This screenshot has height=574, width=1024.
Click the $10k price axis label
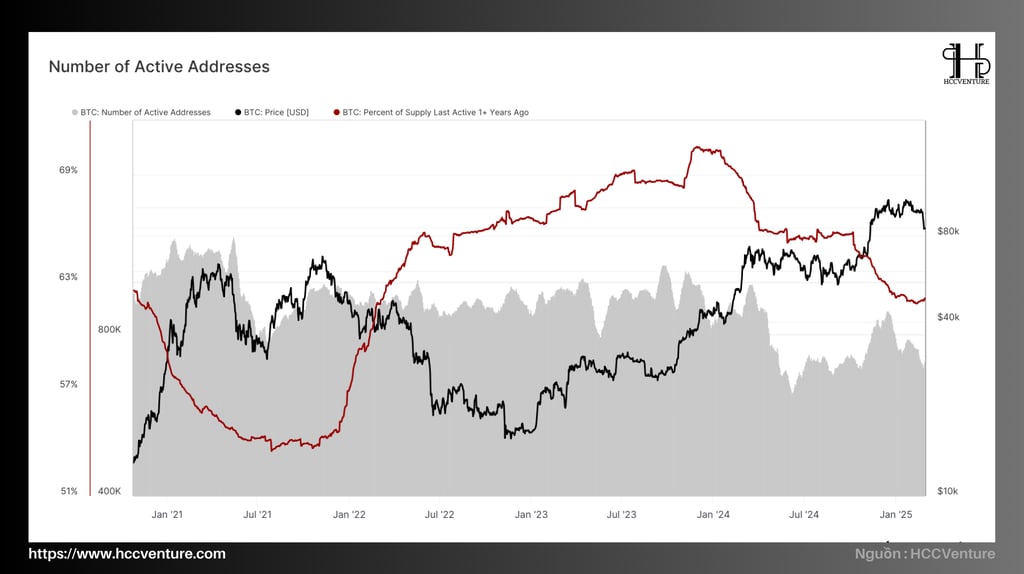[948, 491]
